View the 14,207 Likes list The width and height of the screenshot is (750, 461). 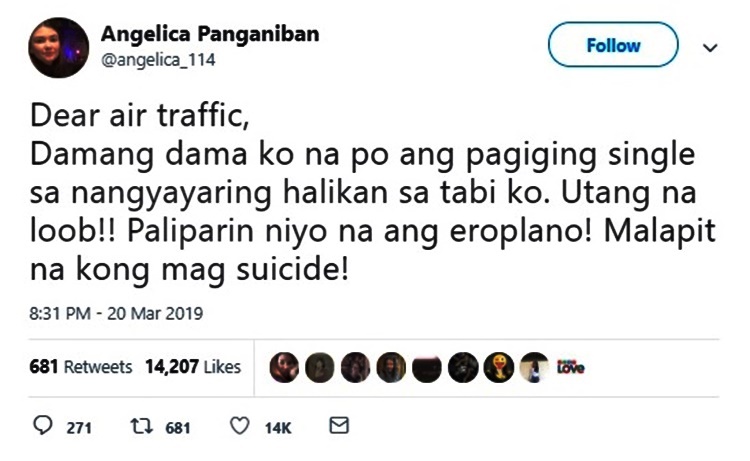pyautogui.click(x=193, y=367)
